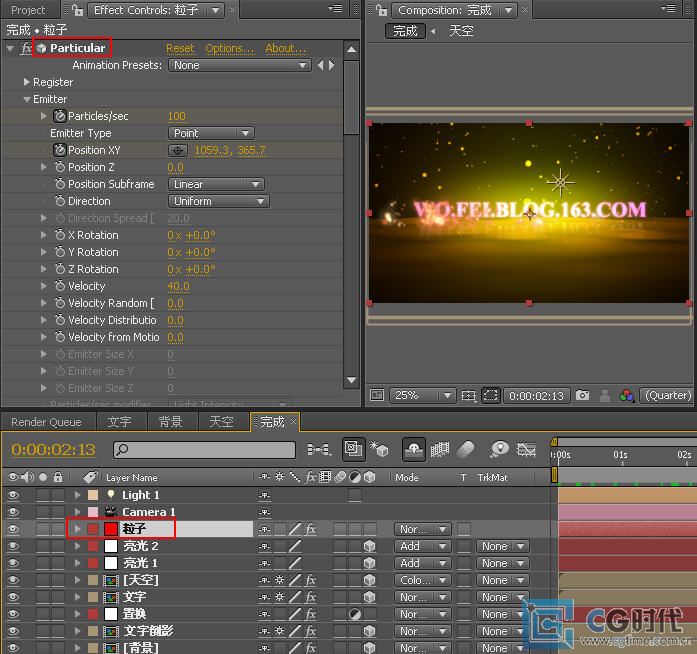
Task: Switch to the Project panel tab
Action: click(28, 10)
